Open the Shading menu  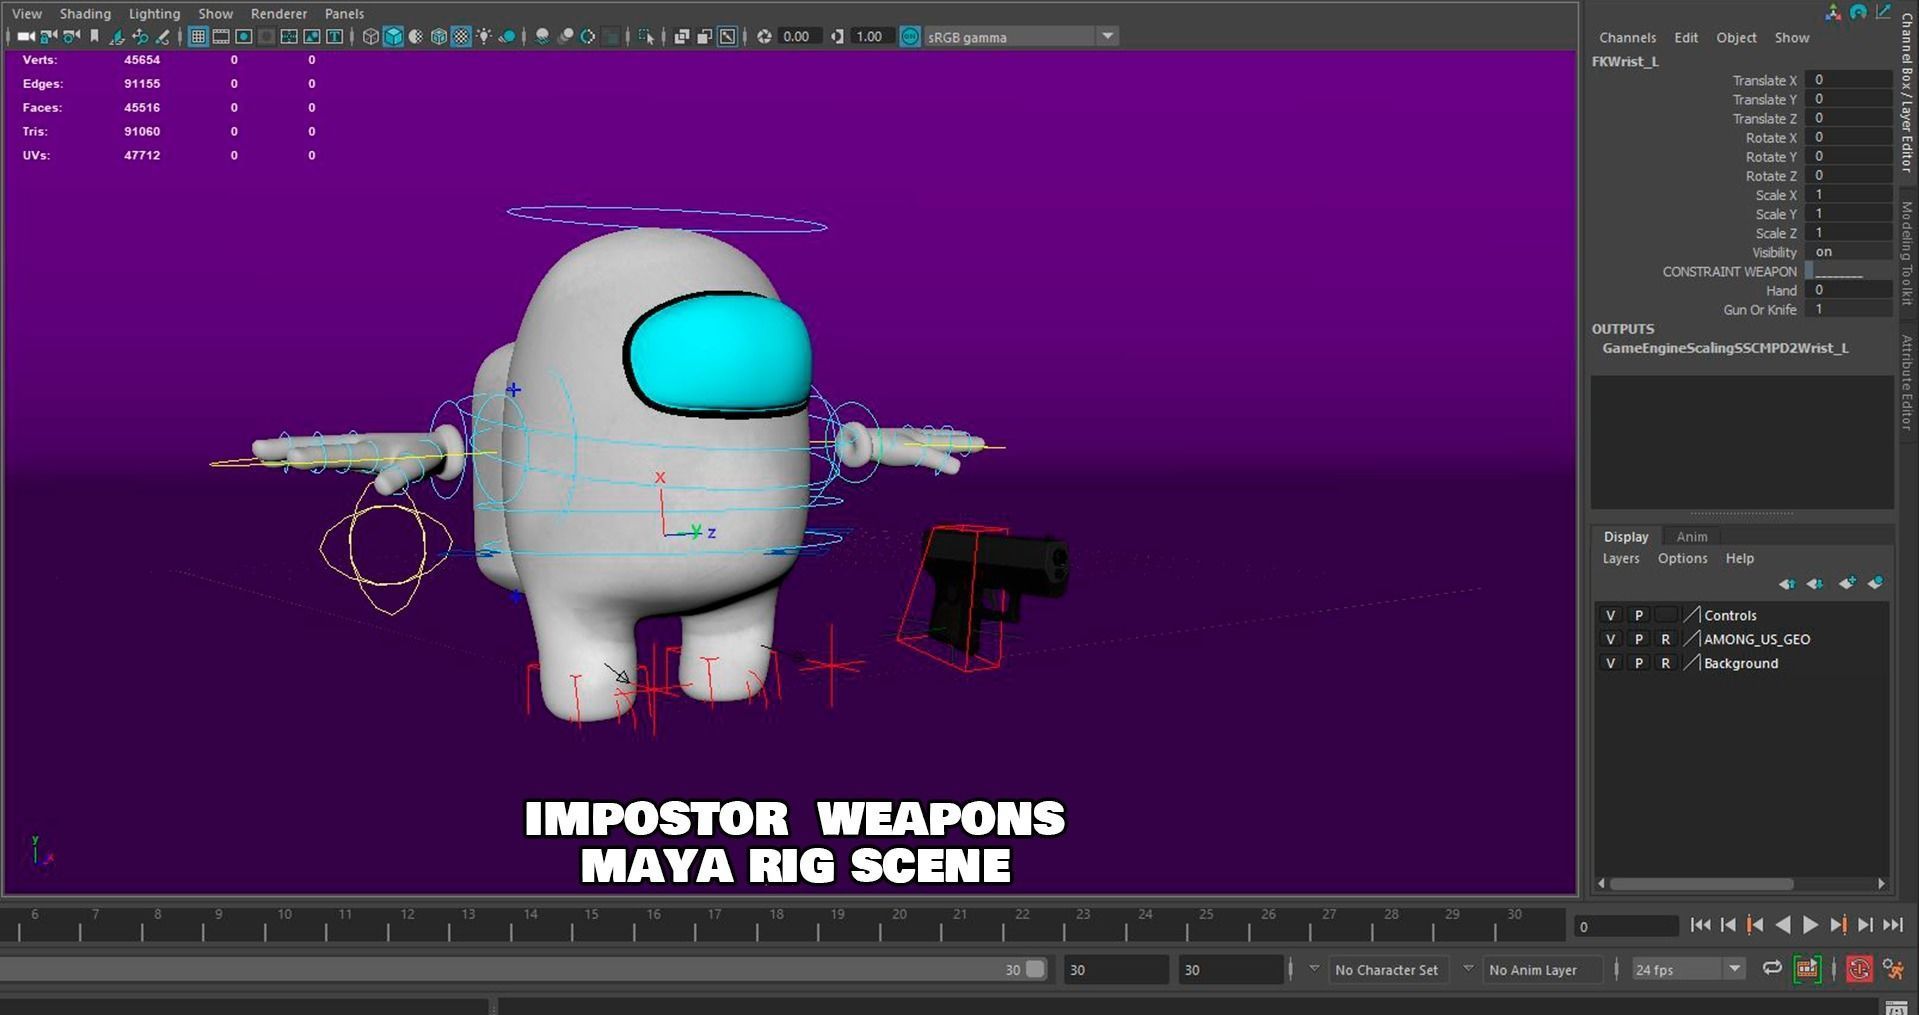click(x=85, y=13)
